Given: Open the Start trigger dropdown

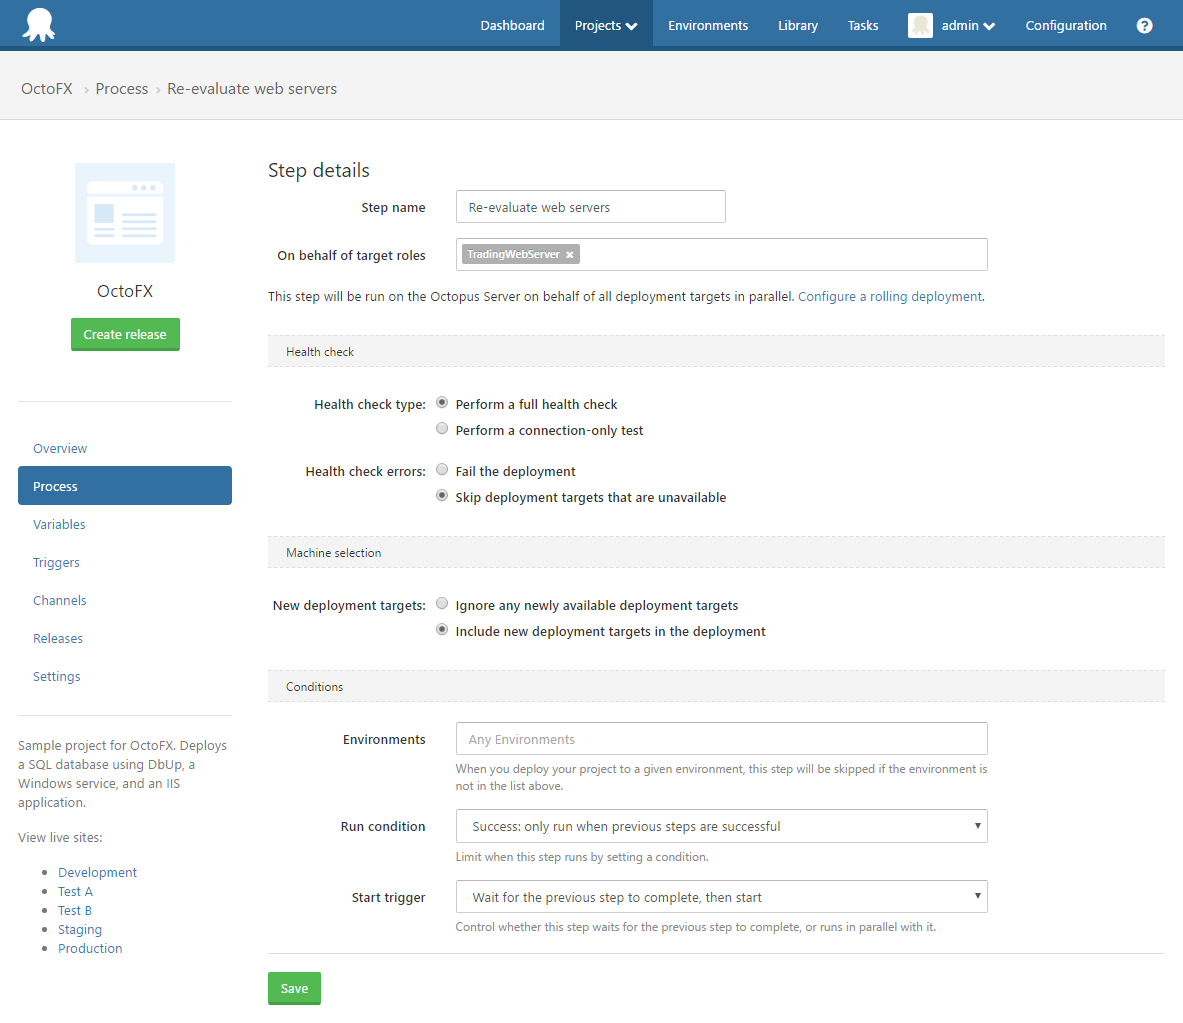Looking at the screenshot, I should coord(721,897).
